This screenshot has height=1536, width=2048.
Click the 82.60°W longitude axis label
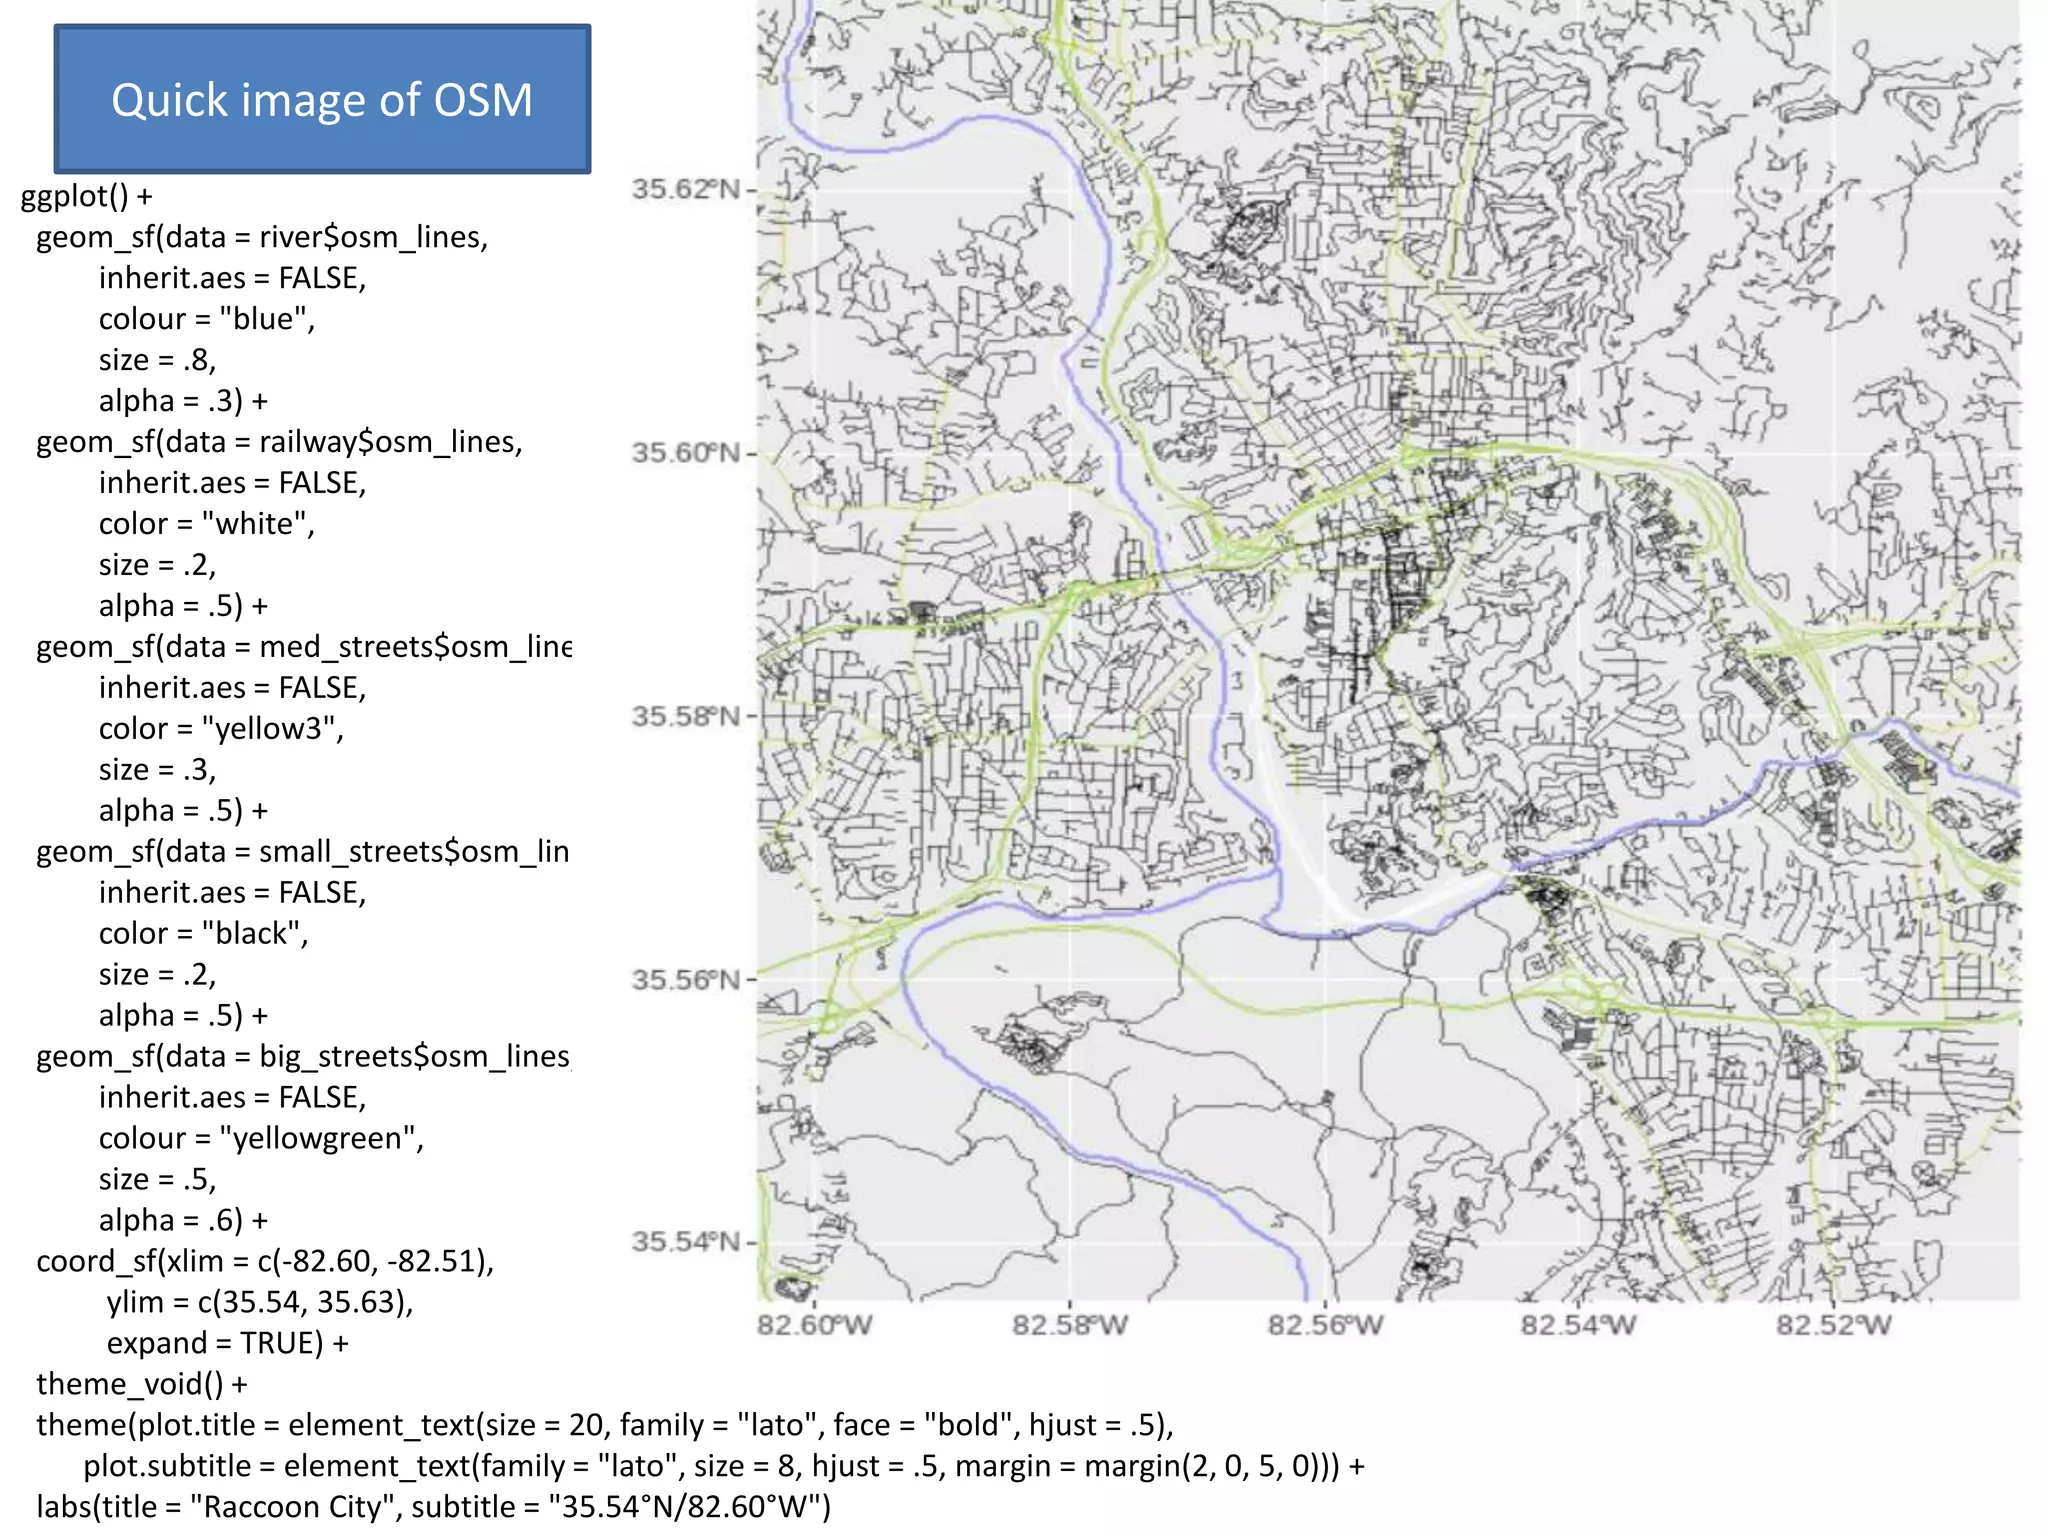(814, 1326)
